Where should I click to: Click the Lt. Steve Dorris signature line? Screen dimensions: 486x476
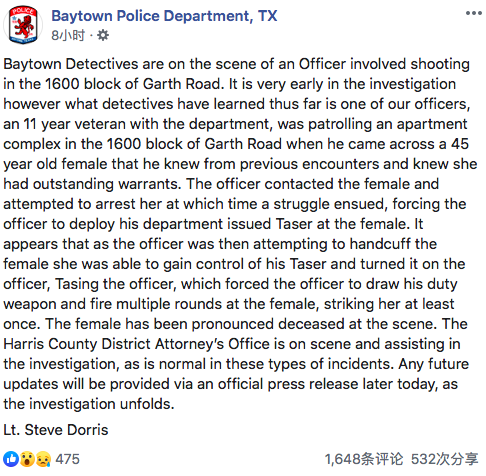tap(56, 430)
